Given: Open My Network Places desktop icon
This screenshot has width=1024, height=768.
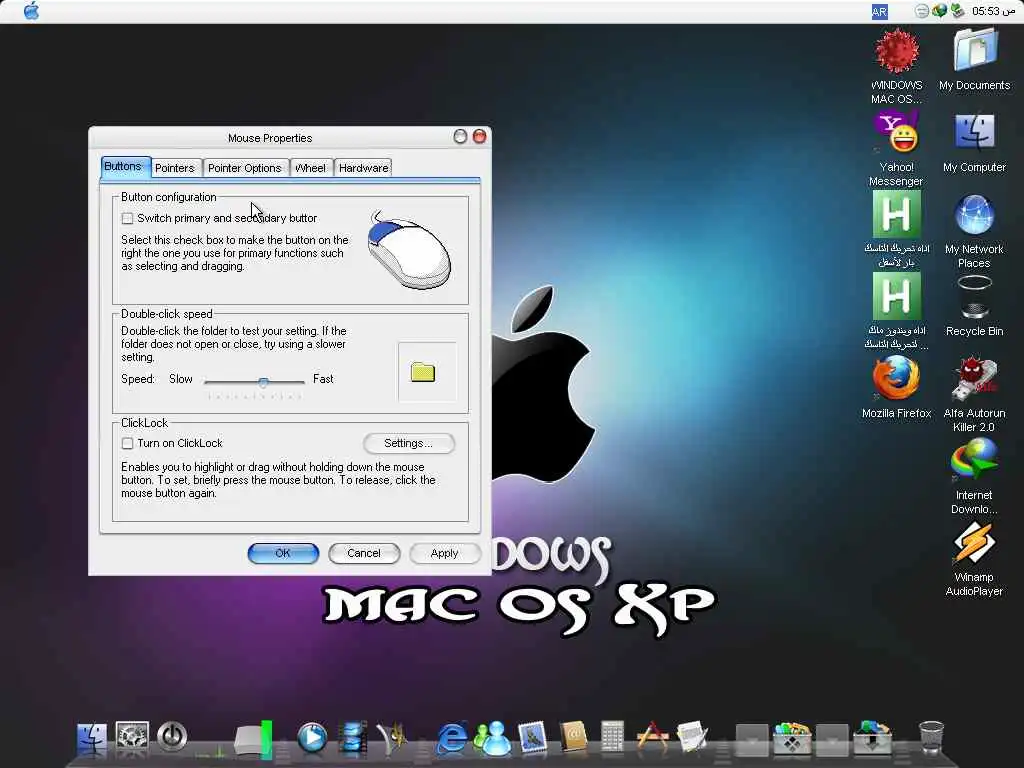Looking at the screenshot, I should point(974,231).
